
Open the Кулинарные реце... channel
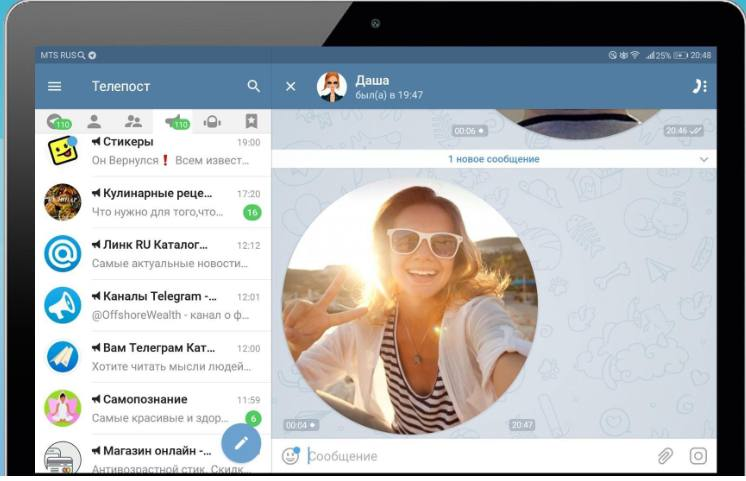153,203
